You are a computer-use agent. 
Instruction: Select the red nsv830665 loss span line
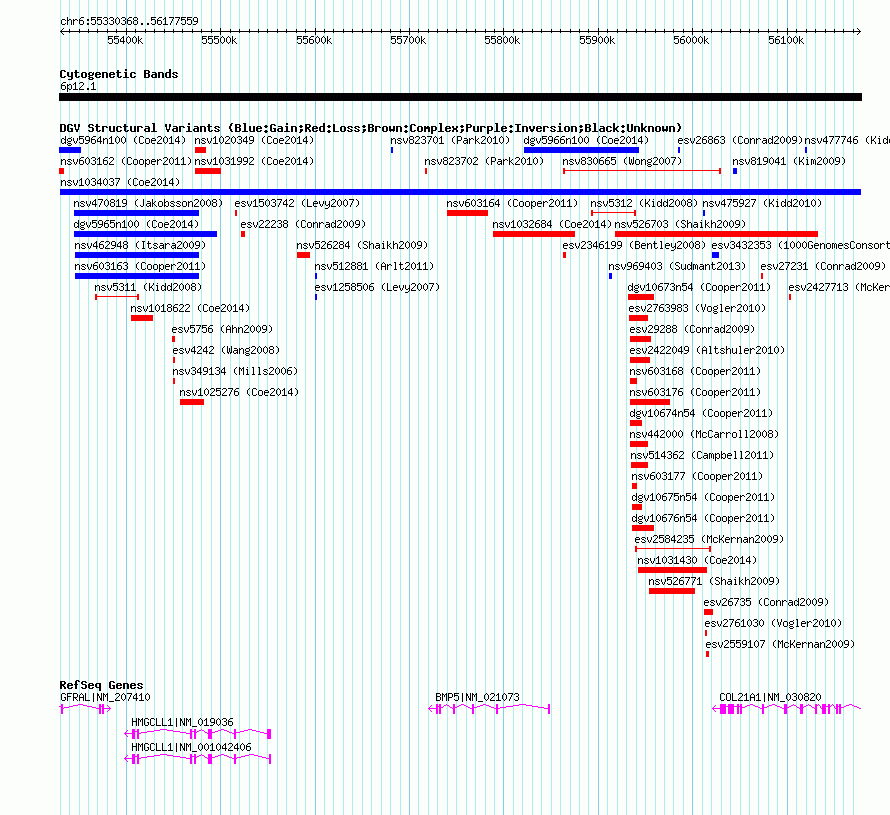point(642,171)
